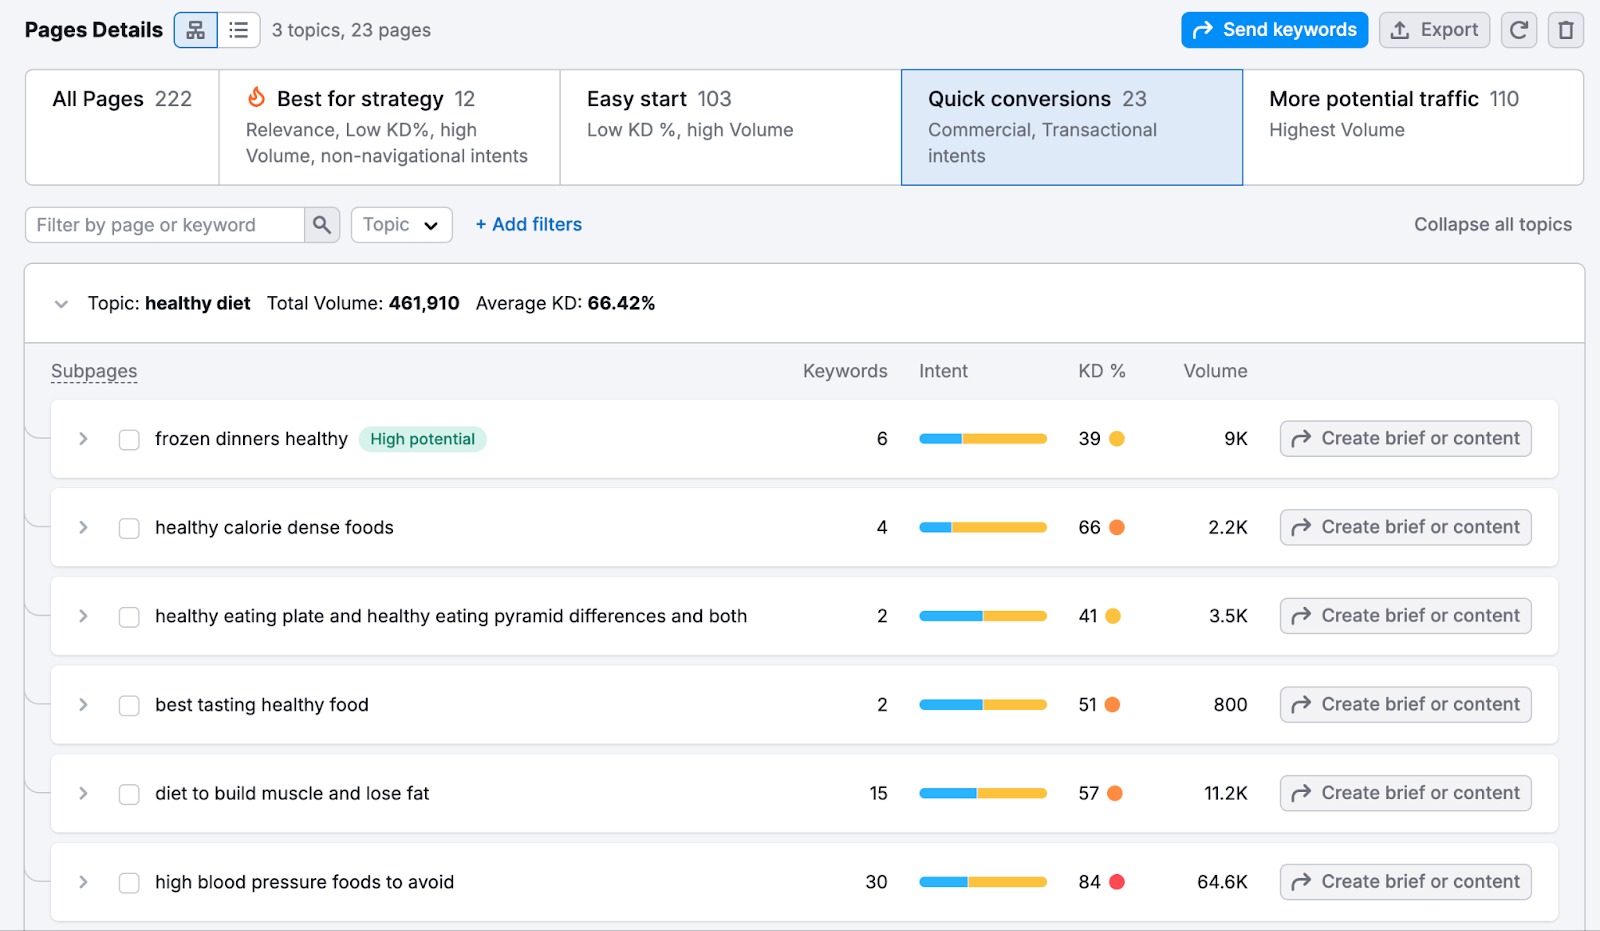Click the flame icon in Best for strategy

256,97
